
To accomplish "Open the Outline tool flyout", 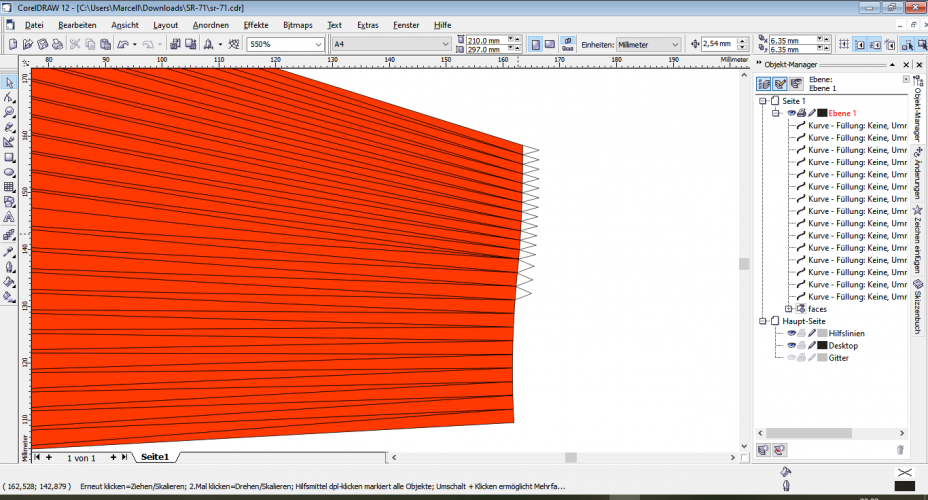I will (x=9, y=267).
